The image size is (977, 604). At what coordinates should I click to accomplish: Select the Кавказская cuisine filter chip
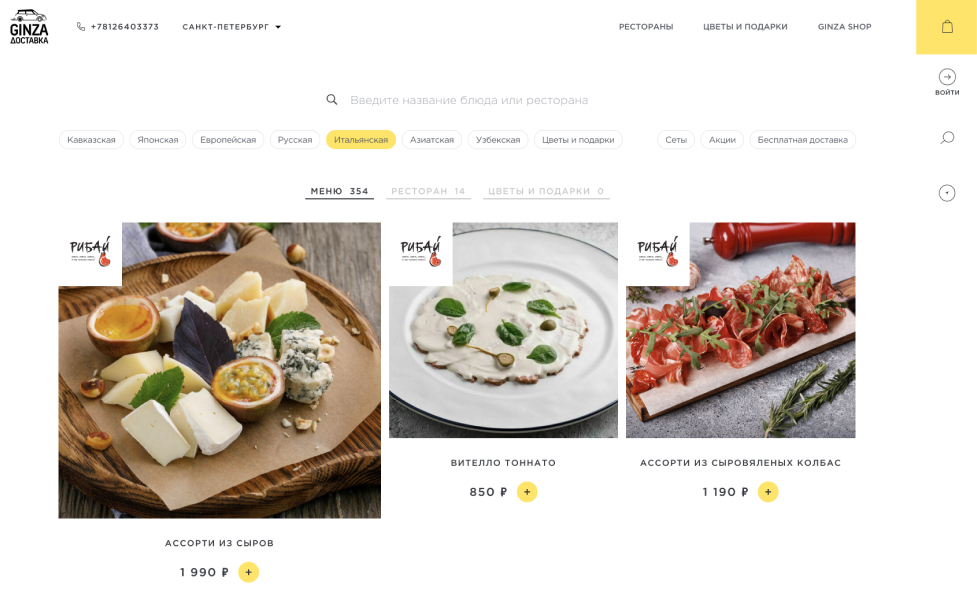[91, 140]
